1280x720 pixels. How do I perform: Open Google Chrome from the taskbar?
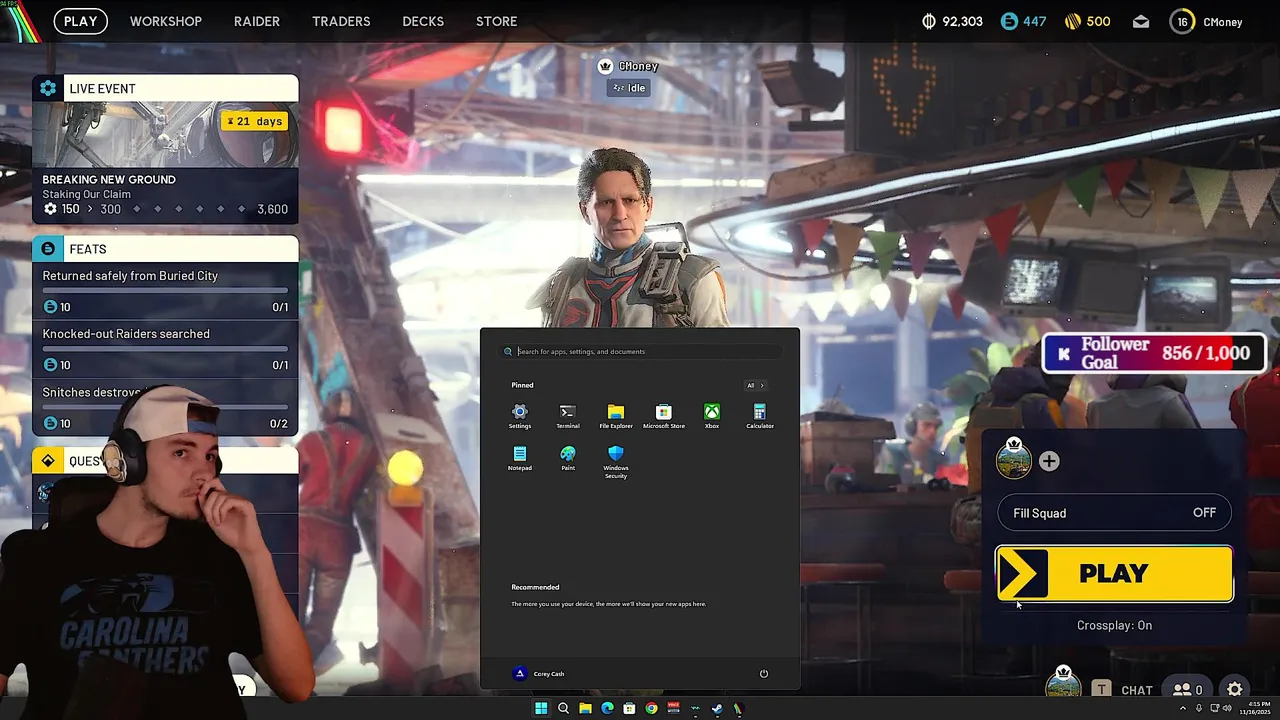pyautogui.click(x=651, y=708)
